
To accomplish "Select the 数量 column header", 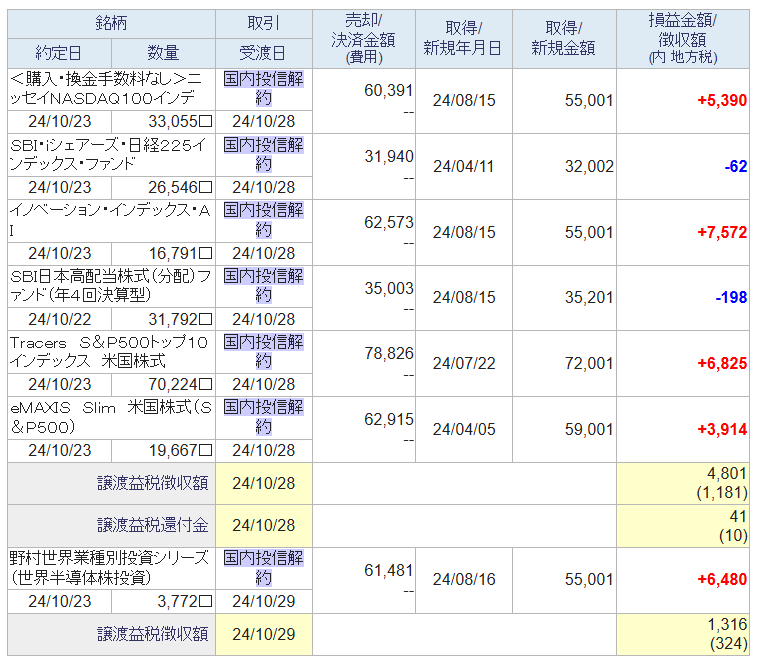I will (x=164, y=53).
